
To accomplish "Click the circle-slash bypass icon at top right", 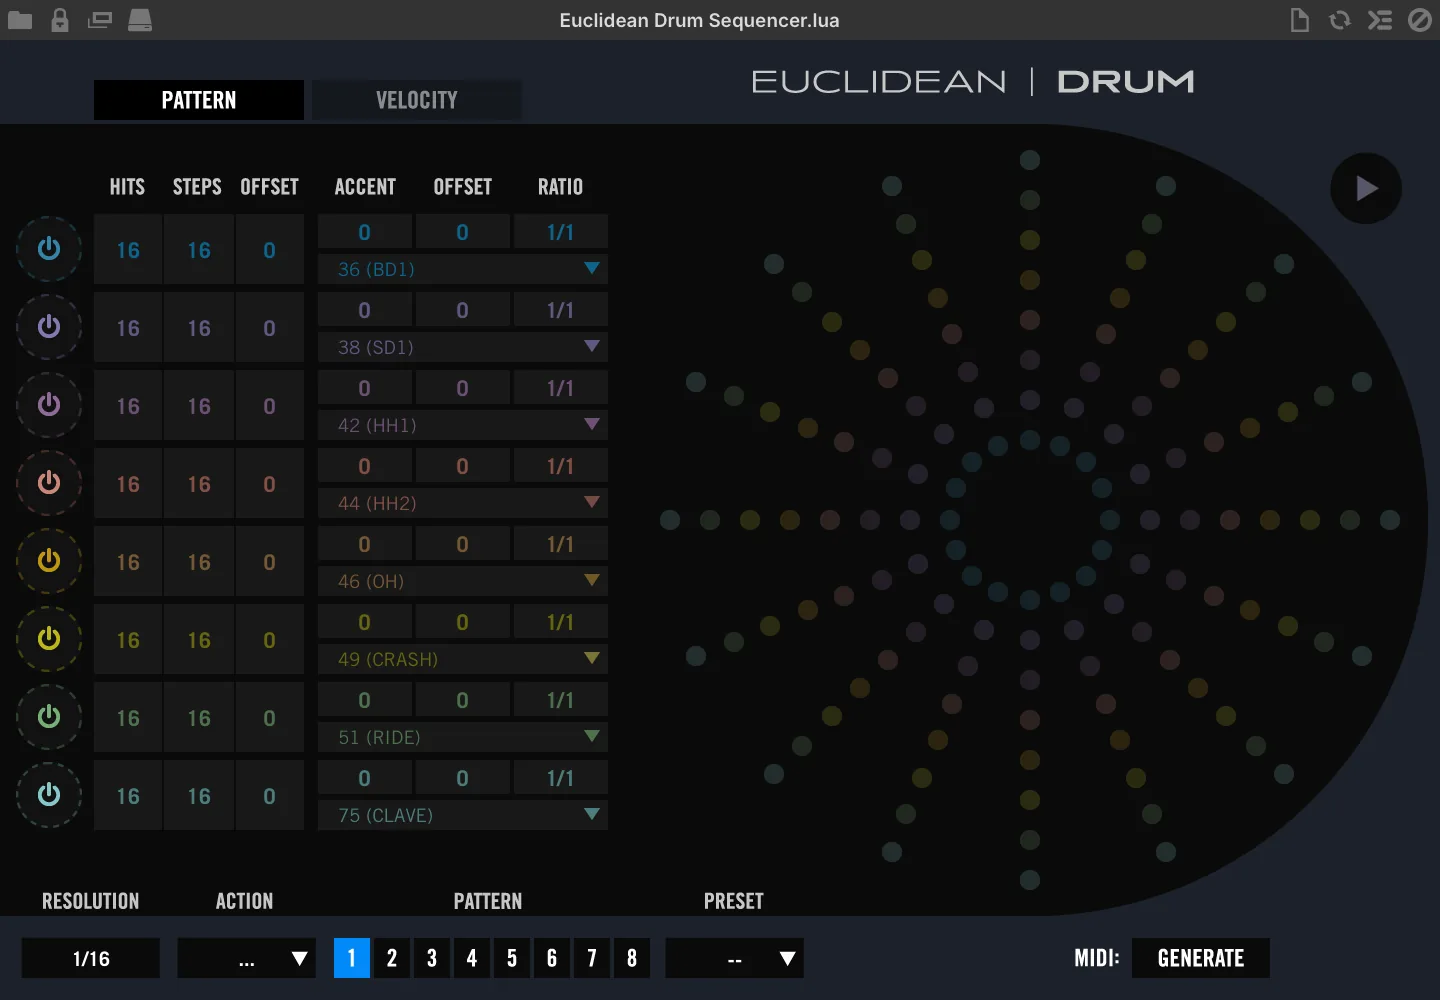I will click(1420, 20).
